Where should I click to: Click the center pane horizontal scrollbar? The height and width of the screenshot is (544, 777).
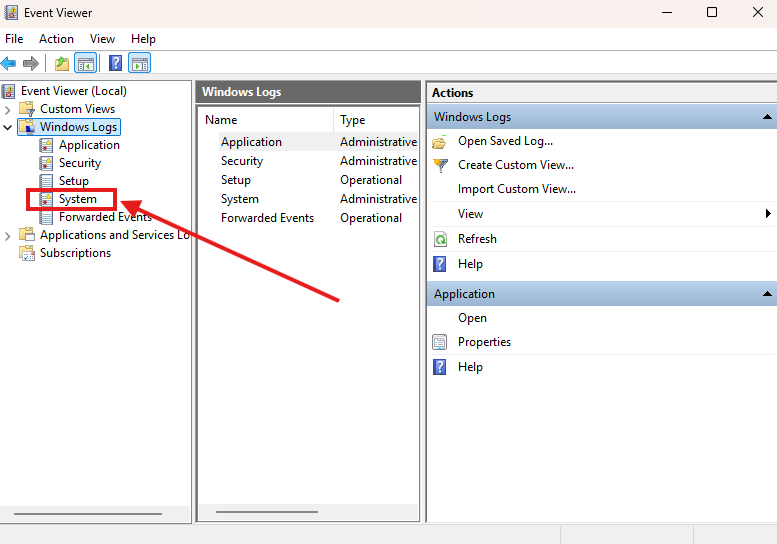tap(267, 512)
